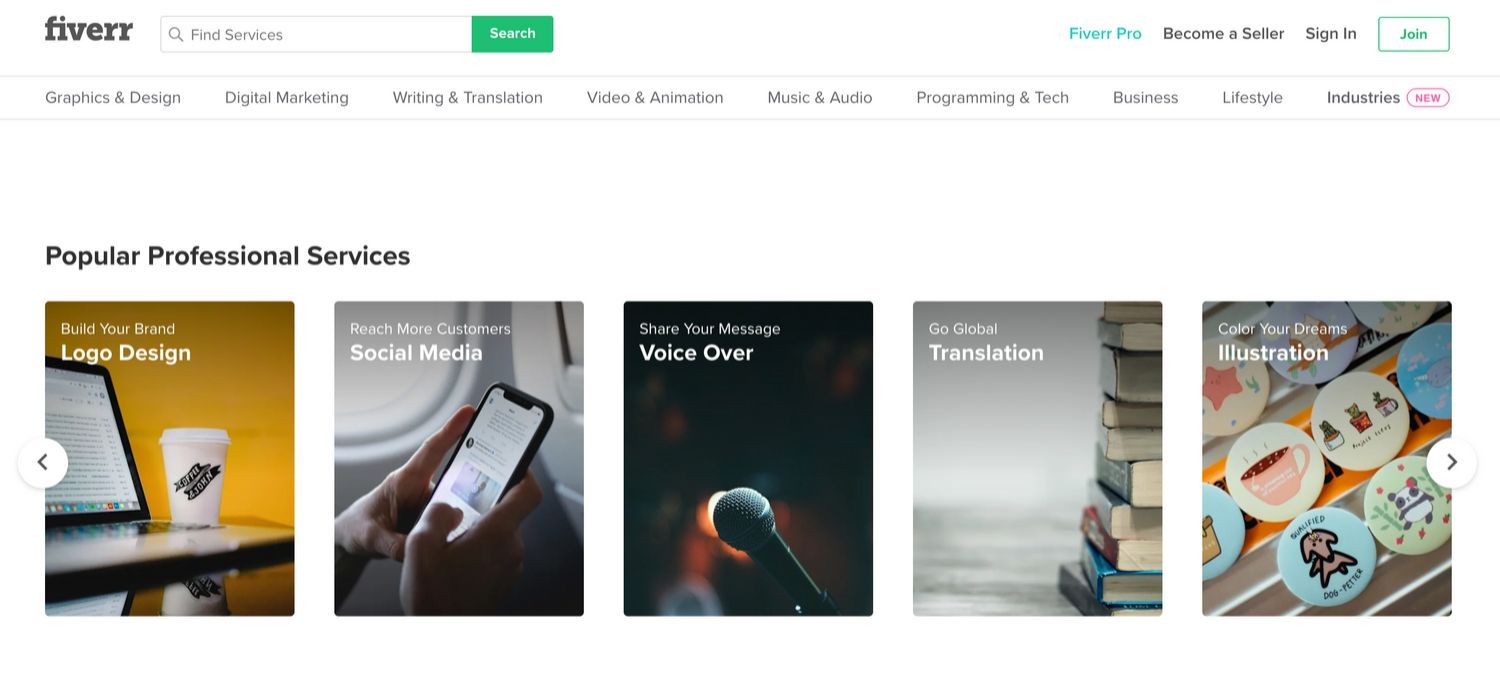Click the Fiverr logo

coord(88,30)
